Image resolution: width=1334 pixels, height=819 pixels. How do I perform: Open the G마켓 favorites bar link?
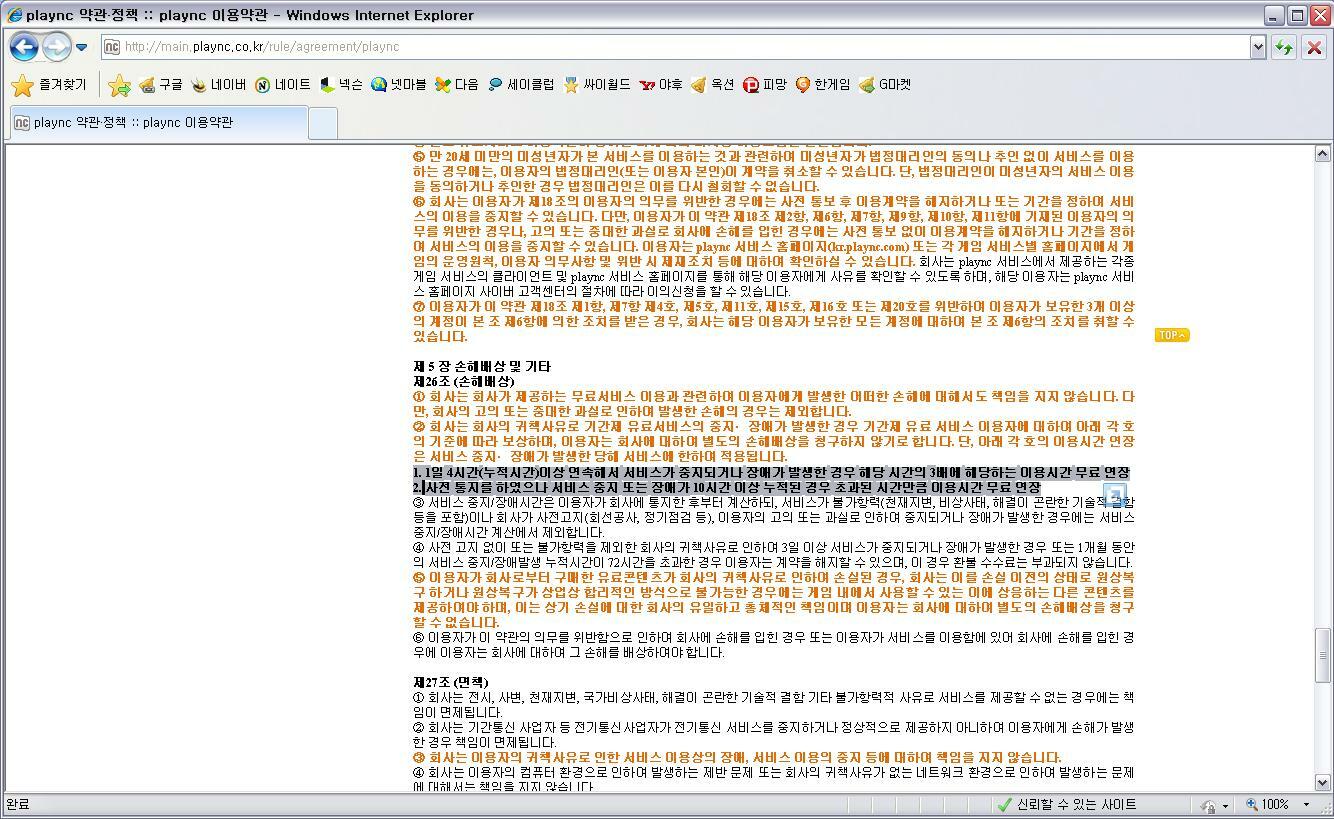tap(885, 85)
